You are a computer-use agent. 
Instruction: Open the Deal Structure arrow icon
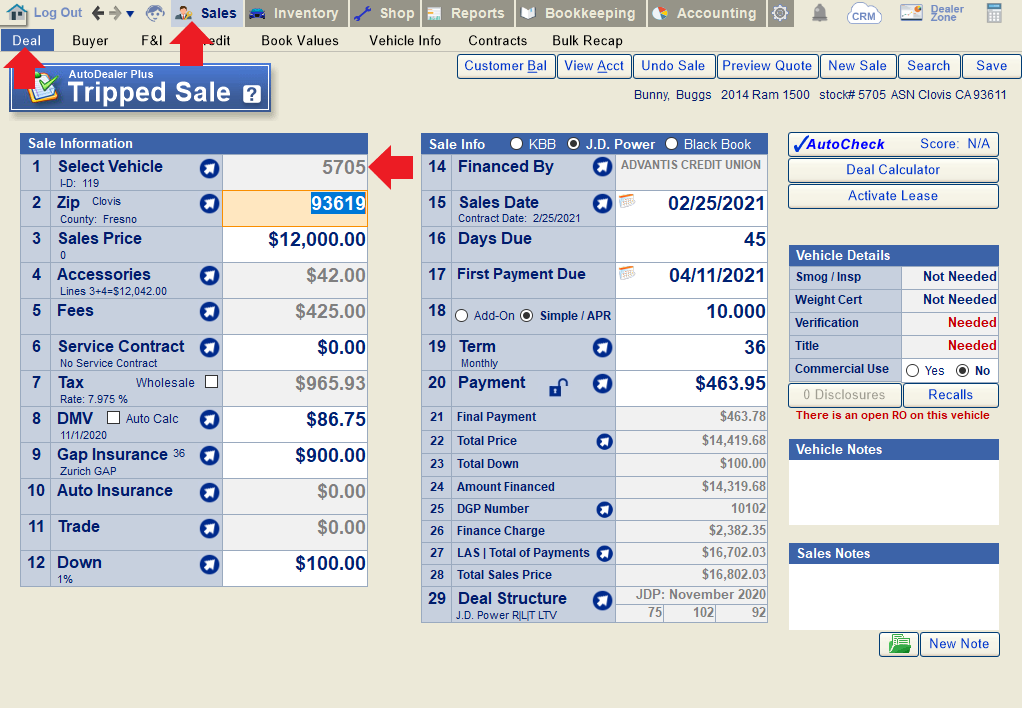click(x=602, y=600)
